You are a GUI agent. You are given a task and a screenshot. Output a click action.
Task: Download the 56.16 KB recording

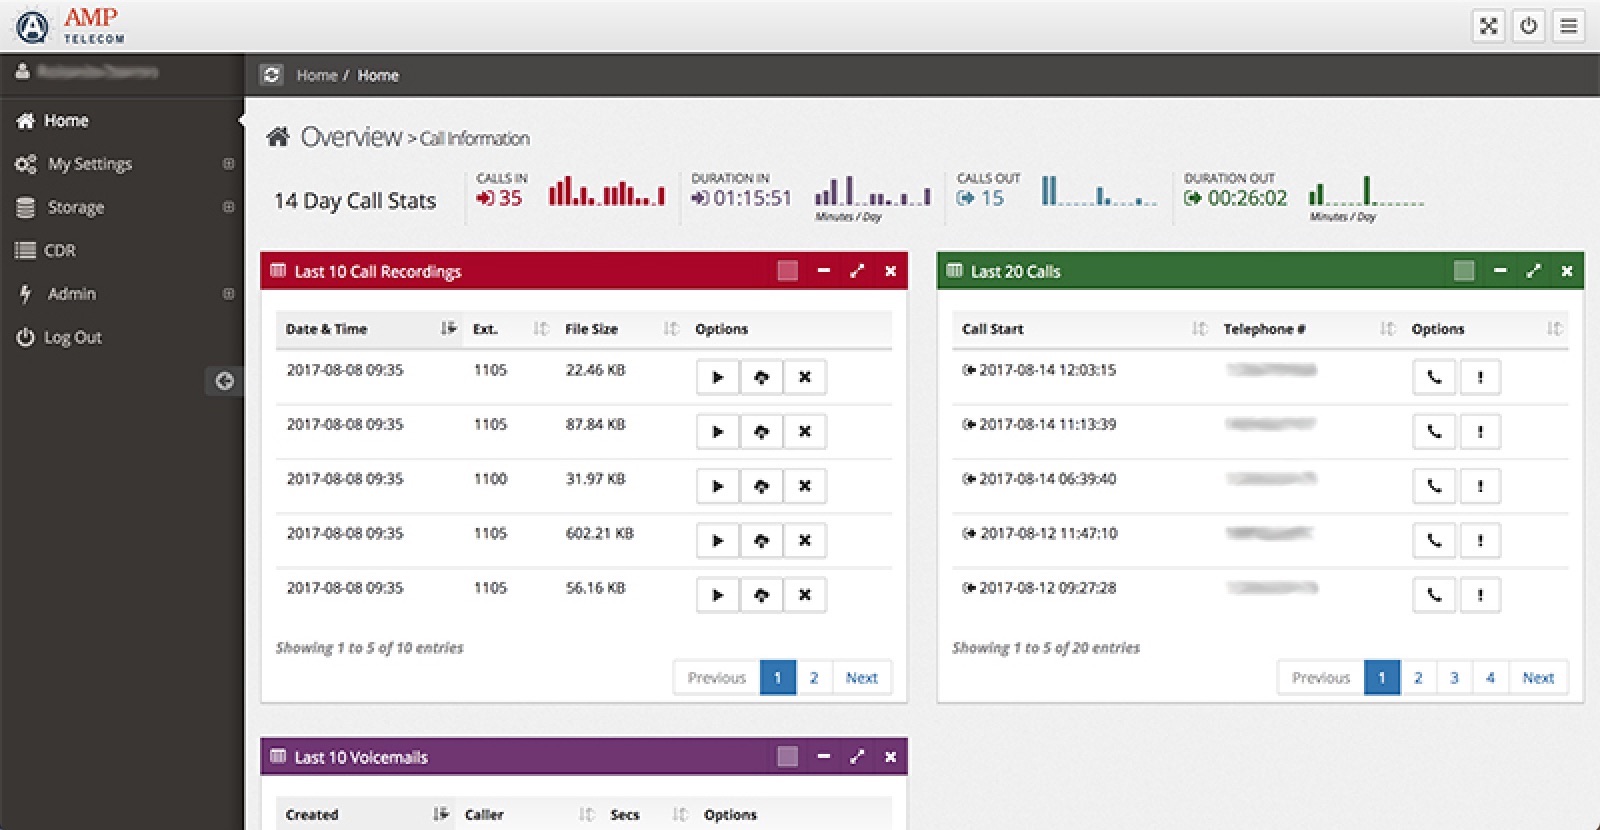click(x=761, y=595)
